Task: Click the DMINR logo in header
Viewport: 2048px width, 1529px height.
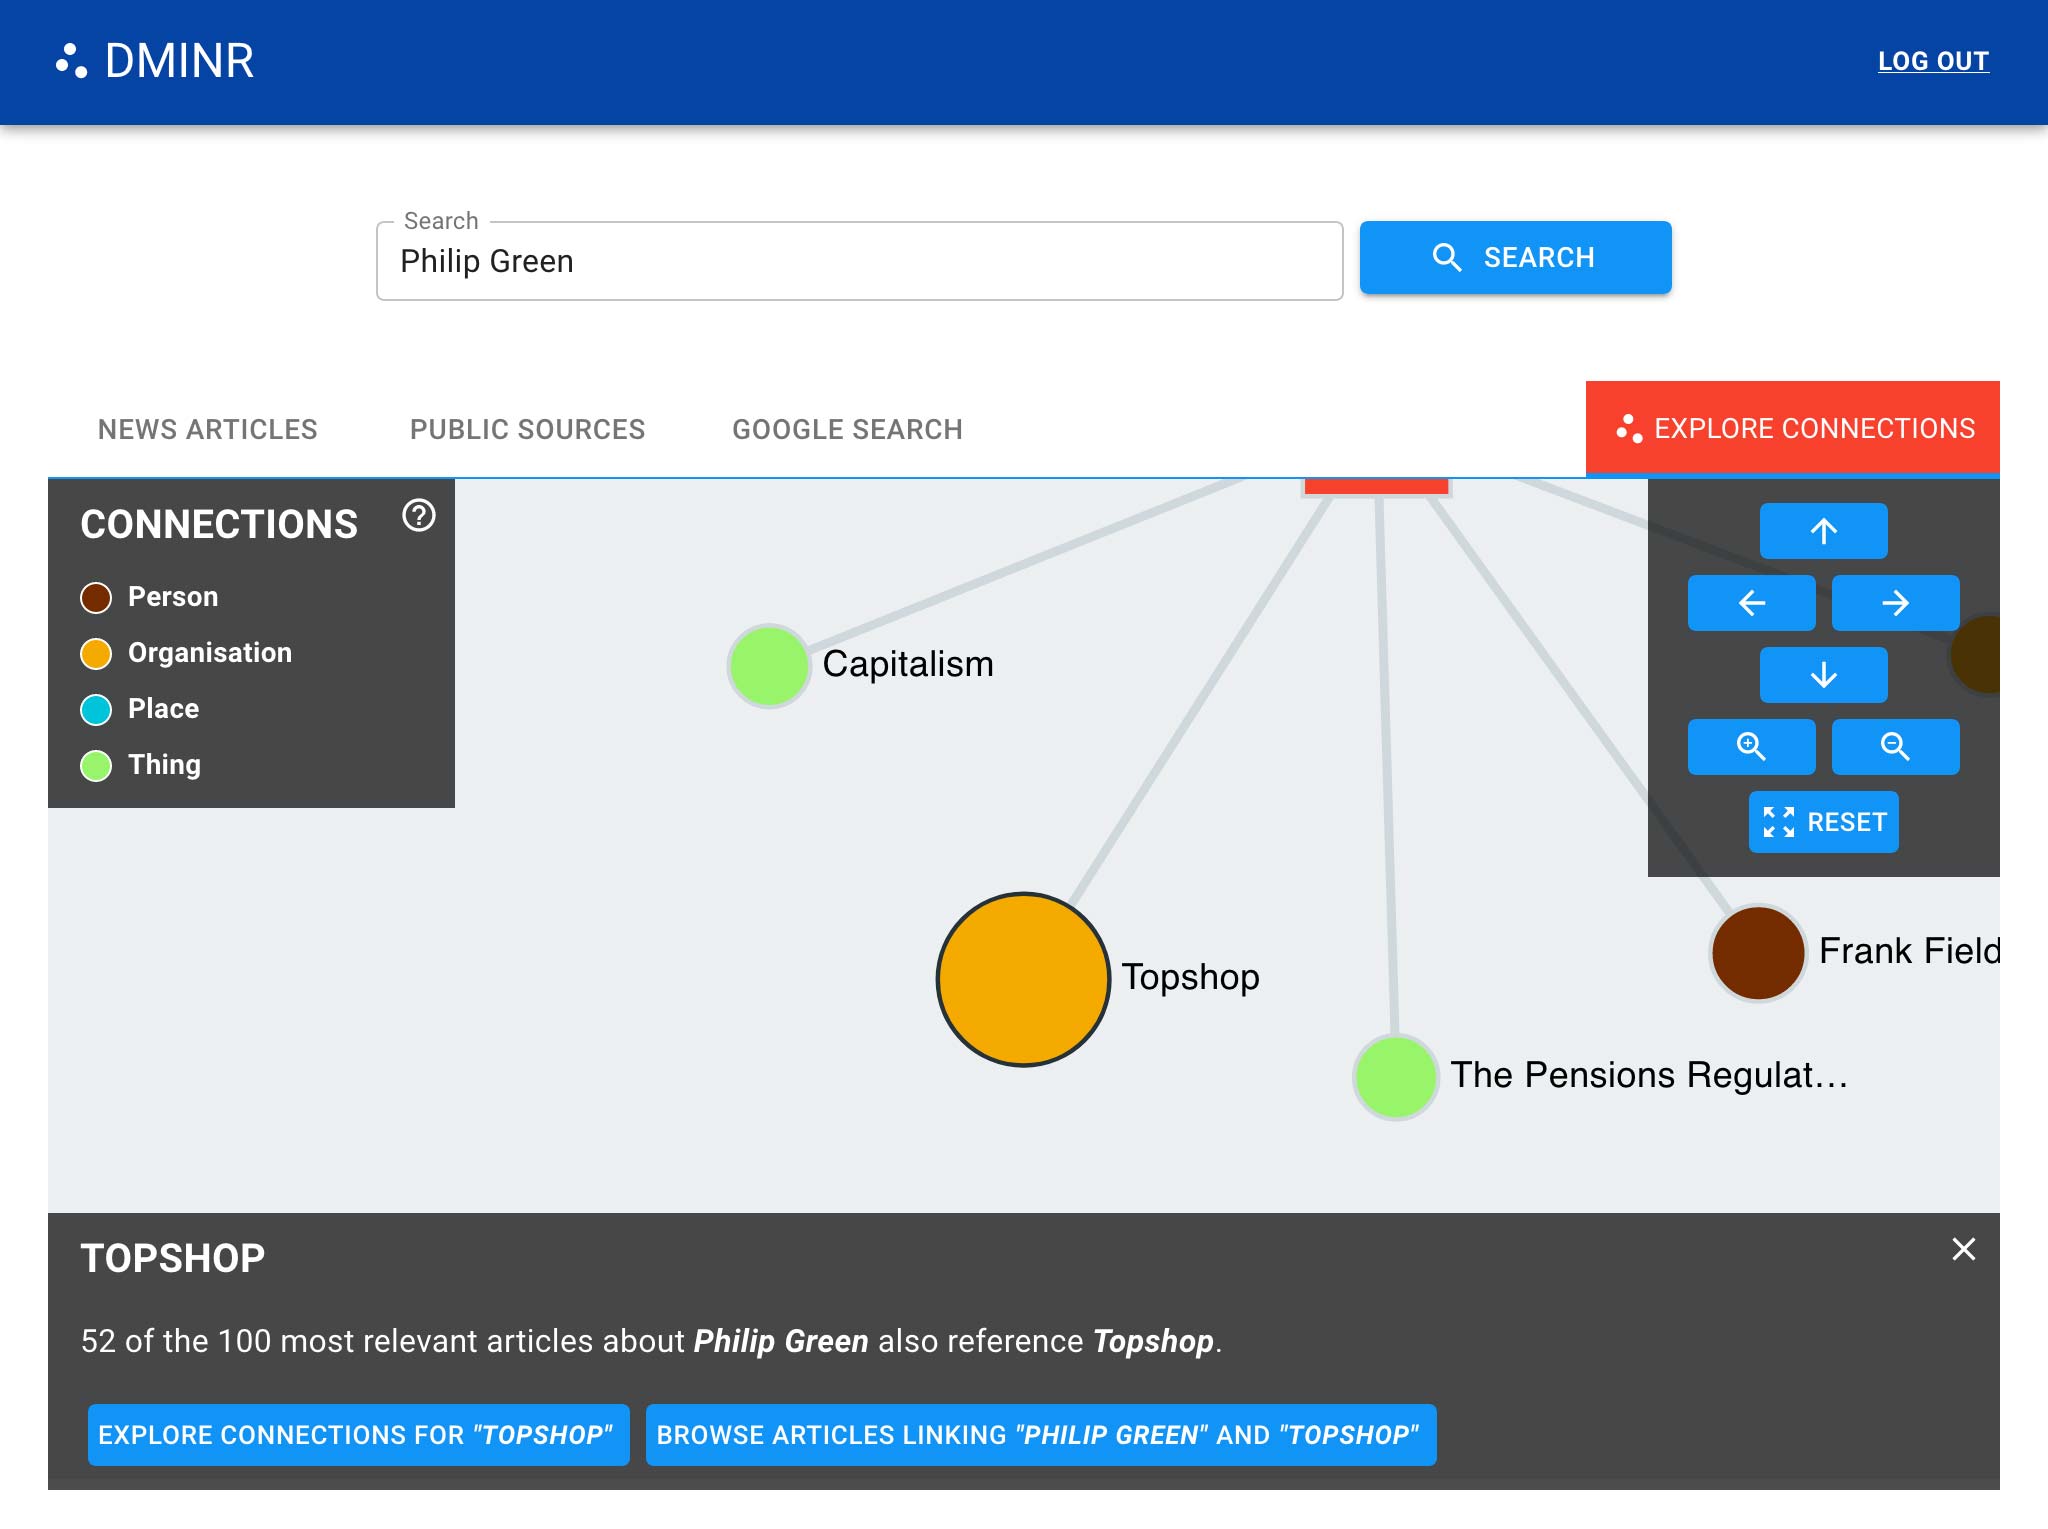Action: pyautogui.click(x=155, y=61)
